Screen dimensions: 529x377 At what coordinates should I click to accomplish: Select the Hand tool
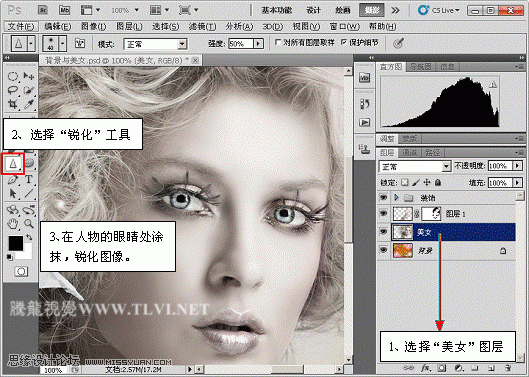(13, 223)
